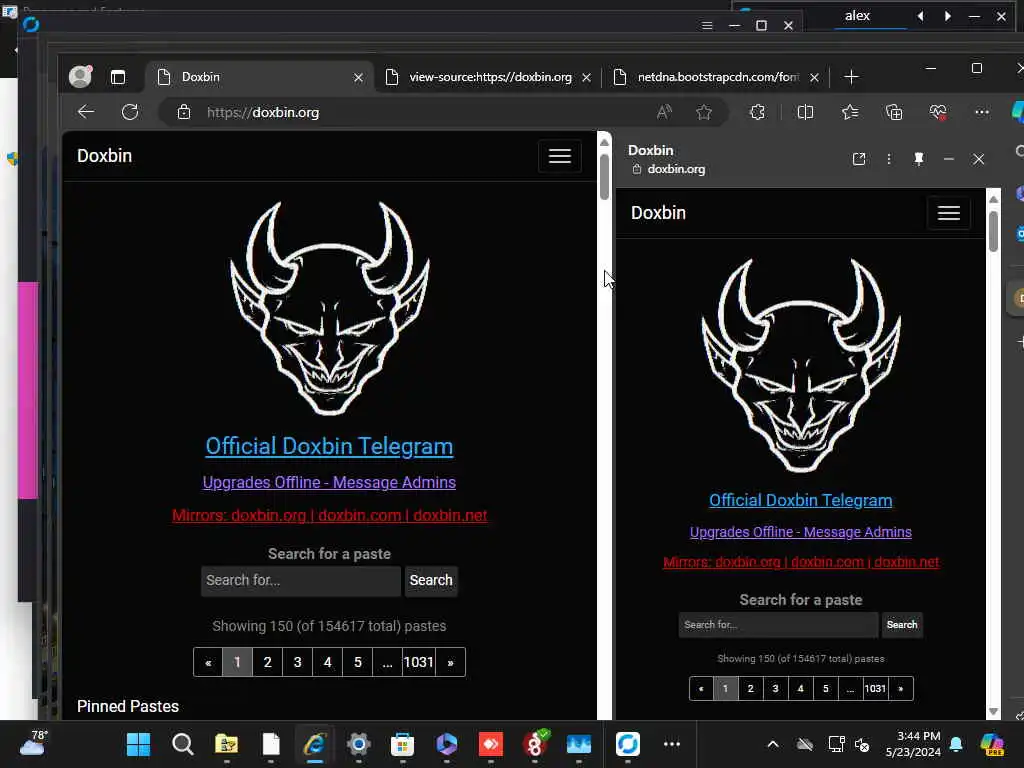The height and width of the screenshot is (768, 1024).
Task: Close the netdna.bootstrapcdn.com tab
Action: tap(814, 78)
